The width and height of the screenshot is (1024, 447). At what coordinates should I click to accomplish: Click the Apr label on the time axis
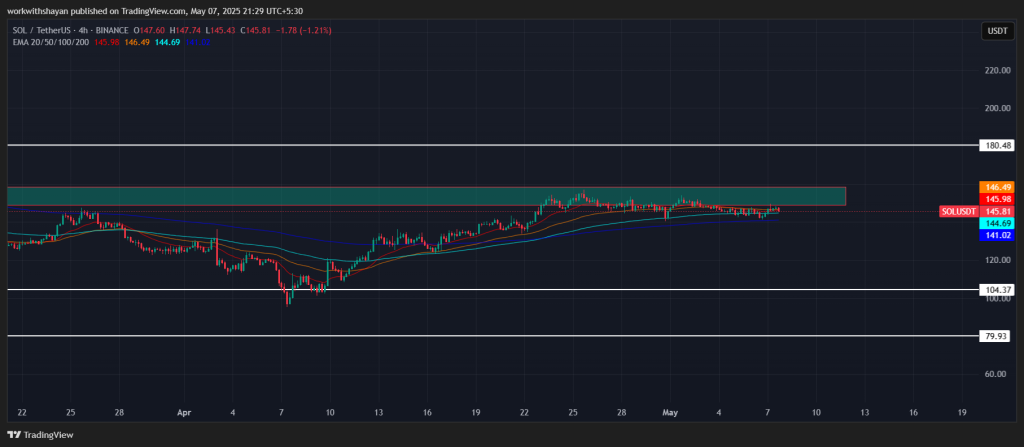coord(183,412)
